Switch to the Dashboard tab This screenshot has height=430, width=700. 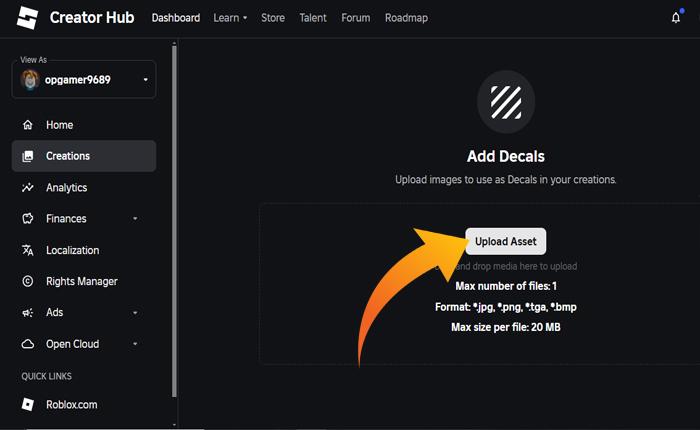point(175,18)
